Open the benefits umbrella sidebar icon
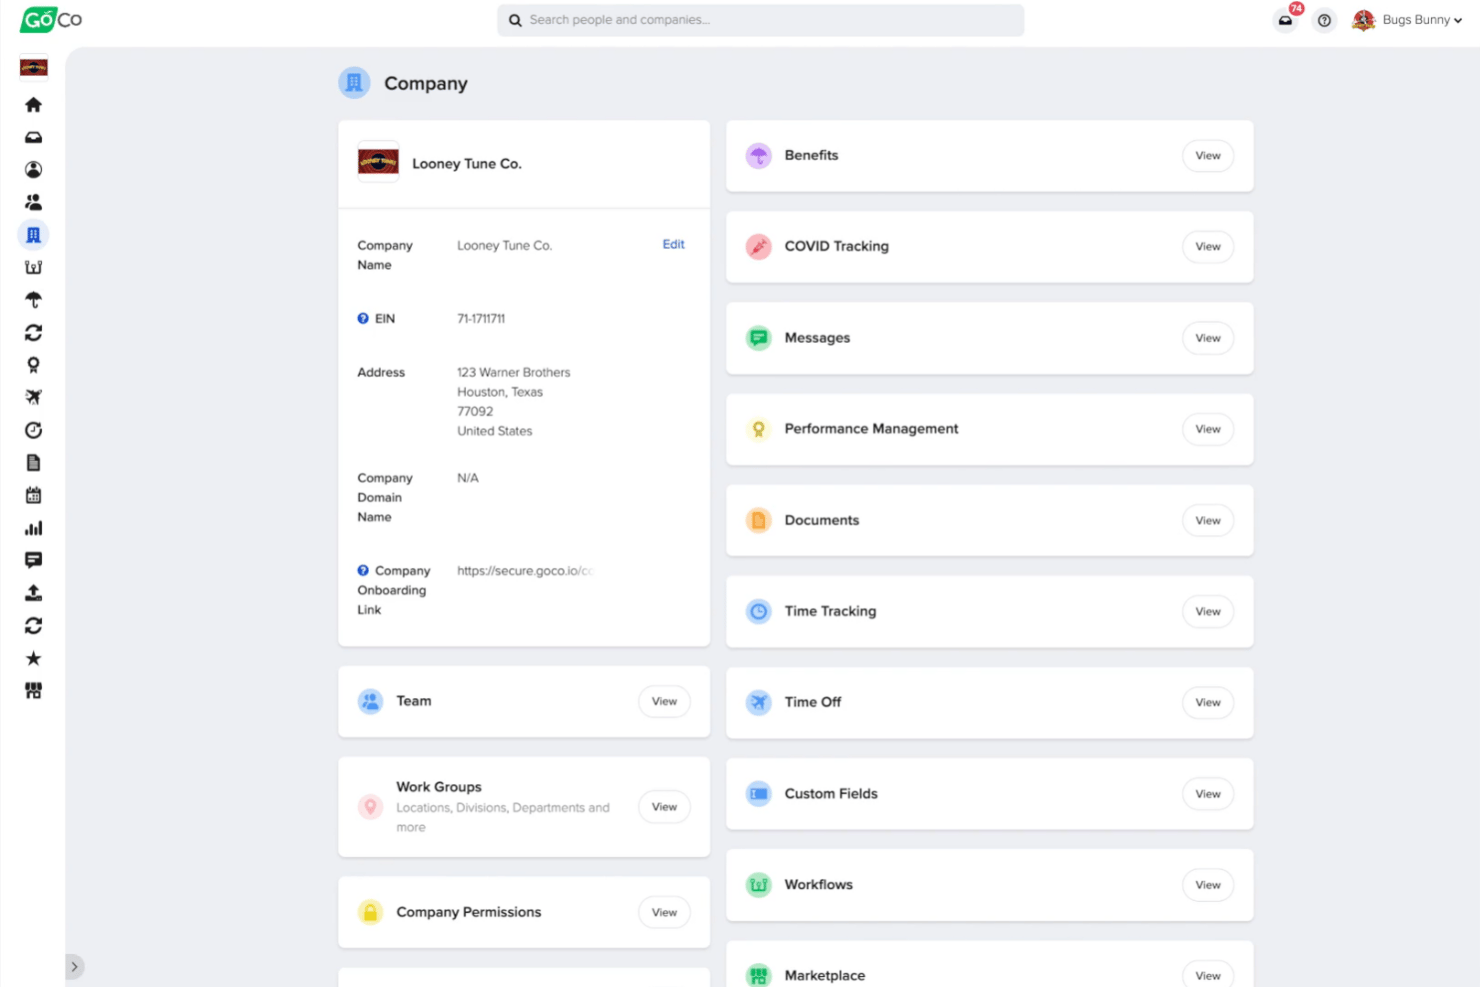The width and height of the screenshot is (1480, 987). [33, 300]
